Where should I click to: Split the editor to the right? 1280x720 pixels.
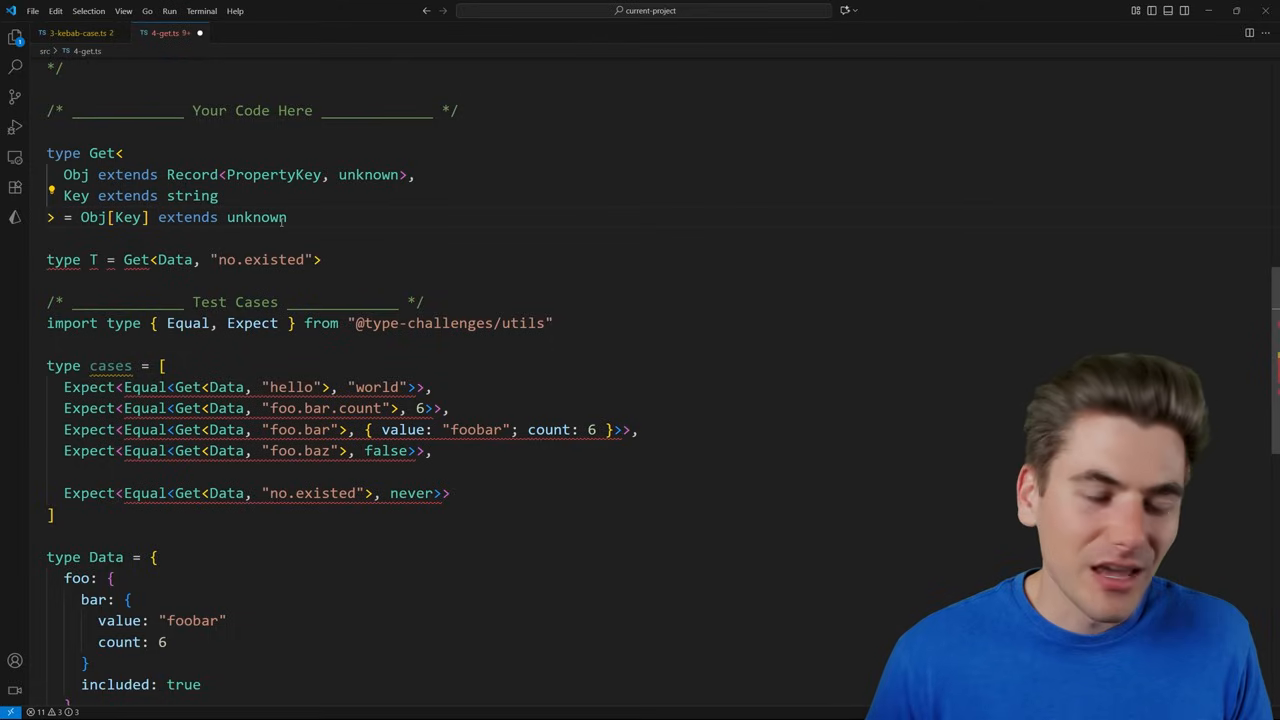tap(1249, 33)
